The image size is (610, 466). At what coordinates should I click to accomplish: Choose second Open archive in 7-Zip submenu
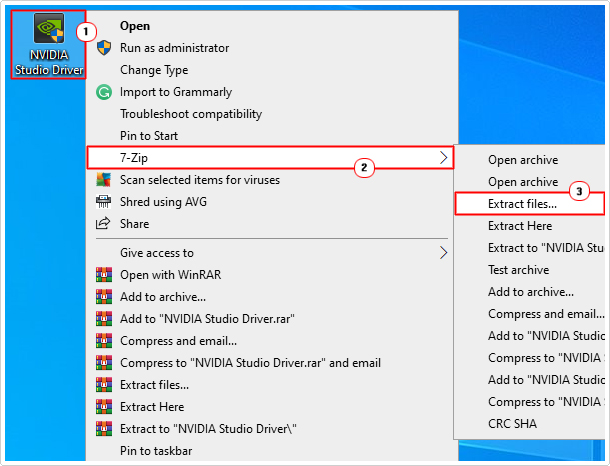(523, 182)
